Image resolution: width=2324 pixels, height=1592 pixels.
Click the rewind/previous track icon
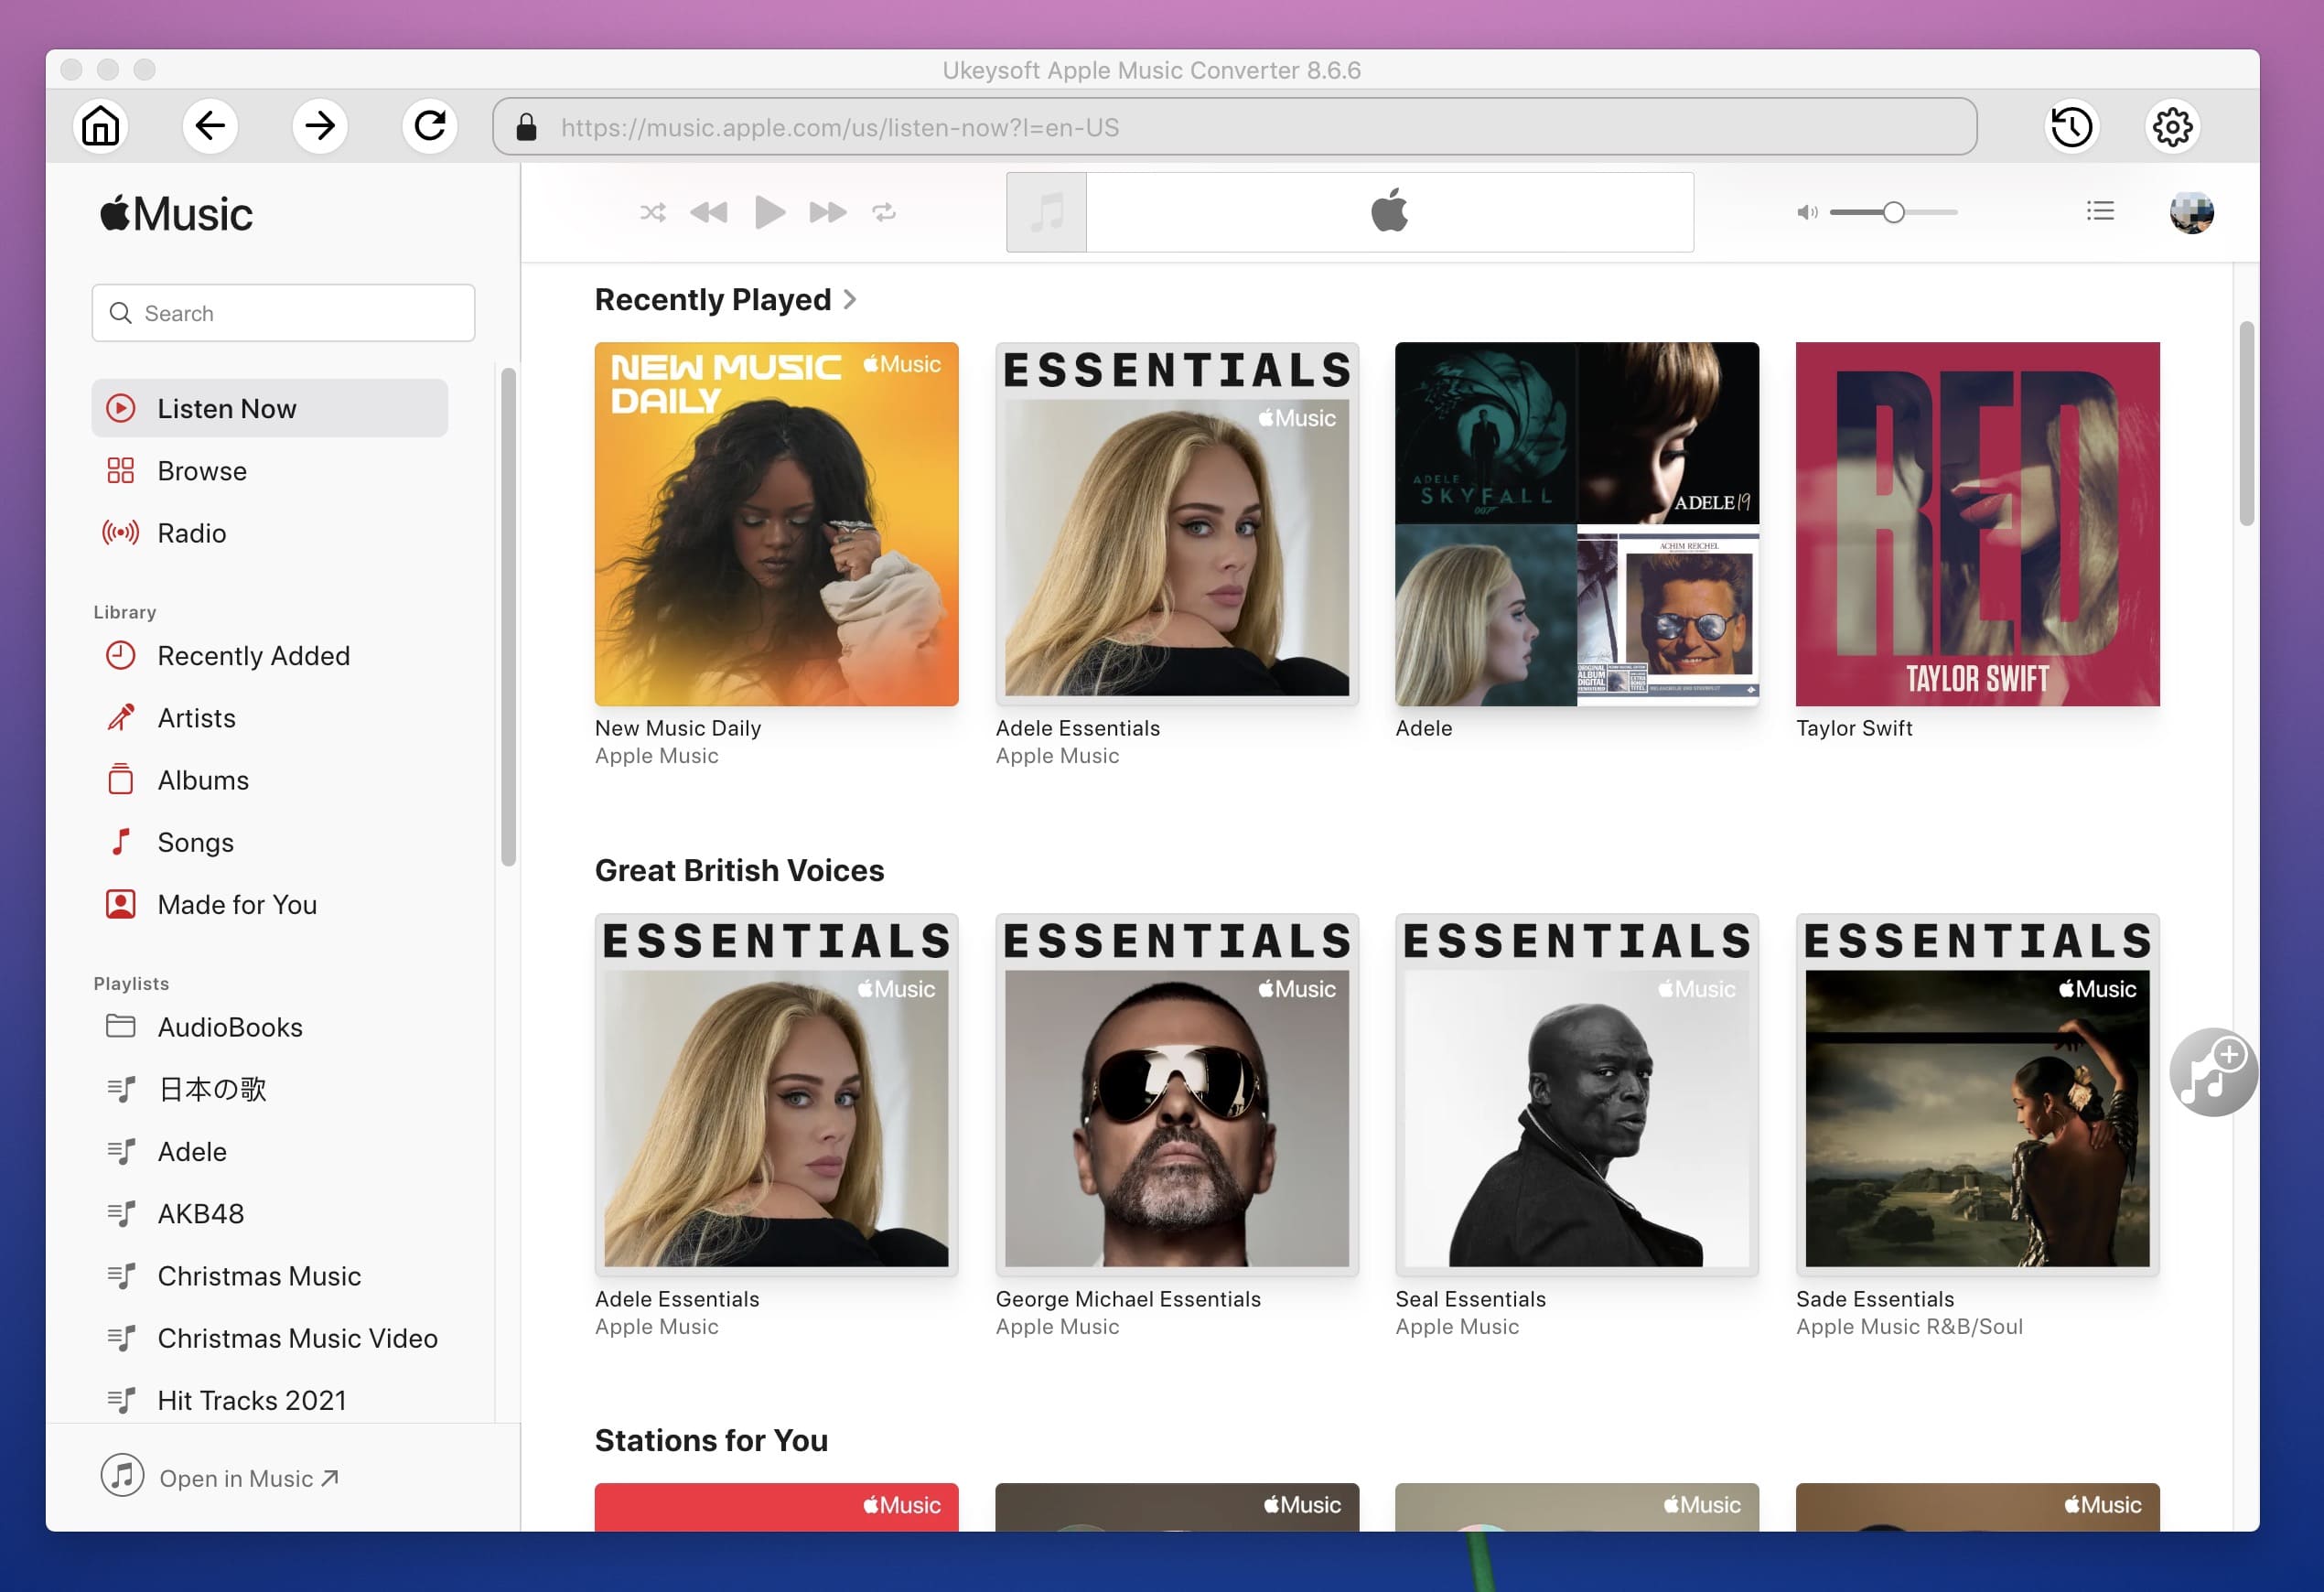pos(708,210)
